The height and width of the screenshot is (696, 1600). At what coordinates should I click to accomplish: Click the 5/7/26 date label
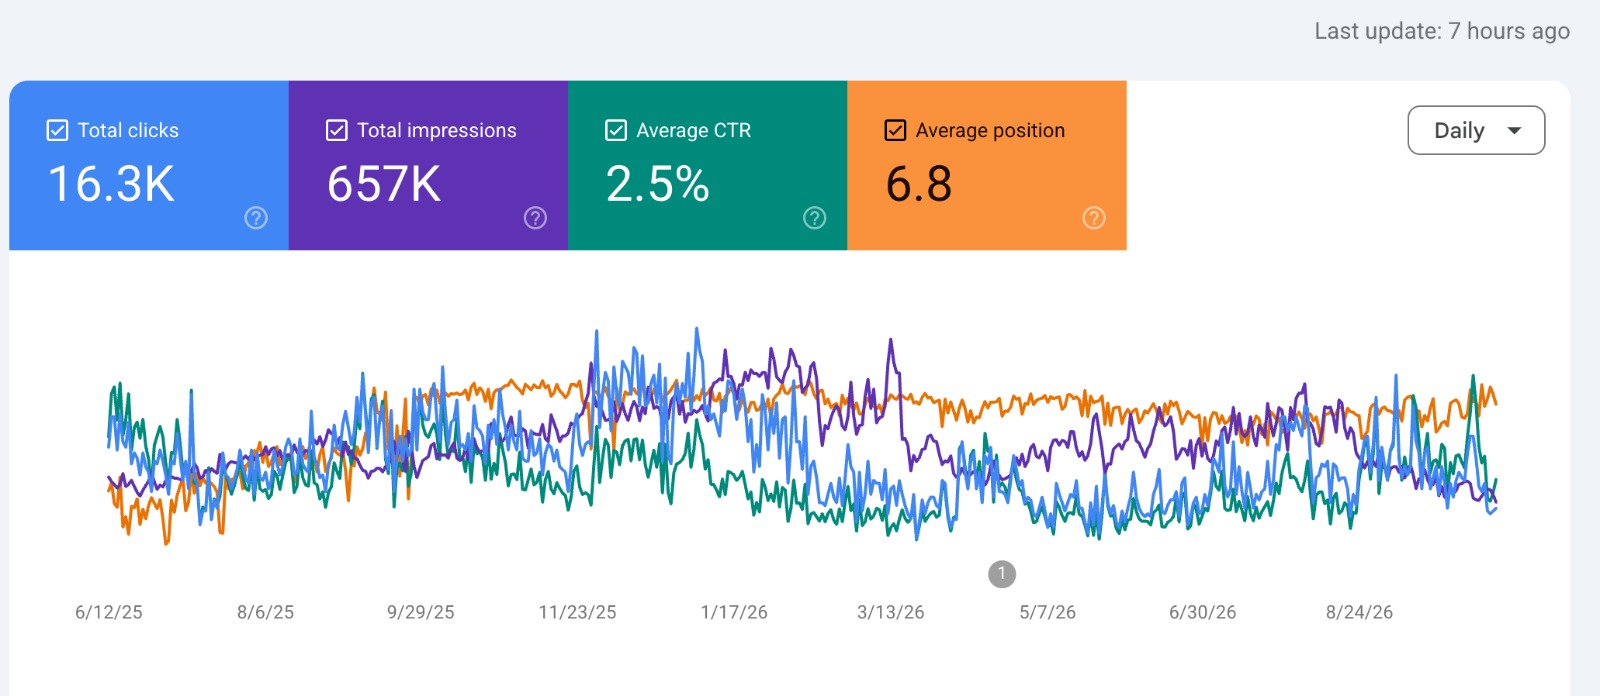(x=1048, y=612)
